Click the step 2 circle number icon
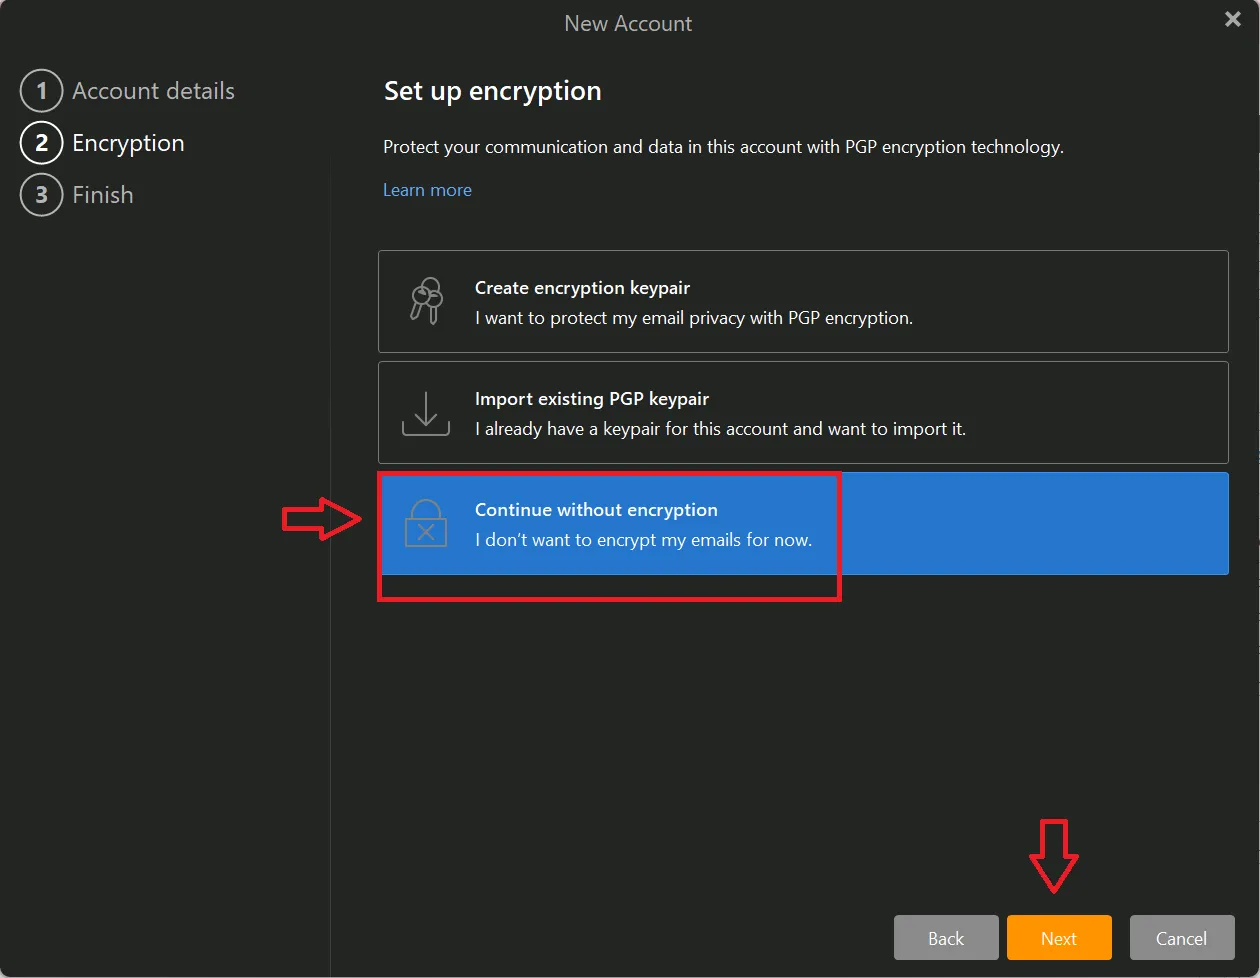The width and height of the screenshot is (1260, 978). (41, 143)
